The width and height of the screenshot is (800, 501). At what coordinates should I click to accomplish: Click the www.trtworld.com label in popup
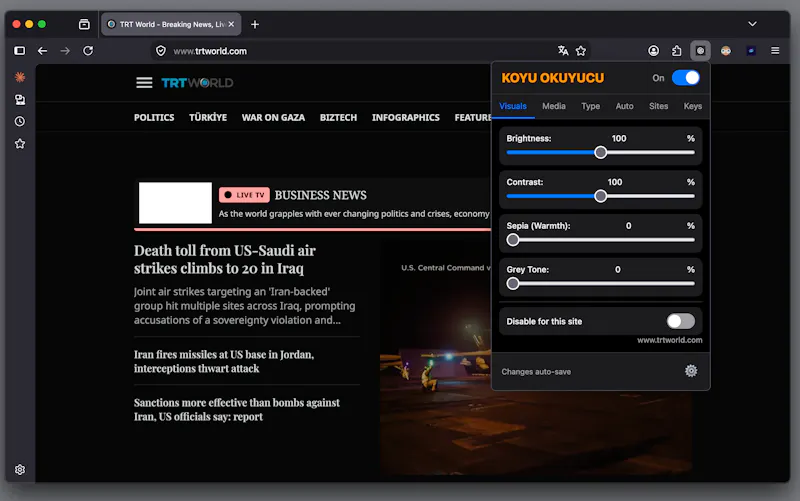coord(669,340)
